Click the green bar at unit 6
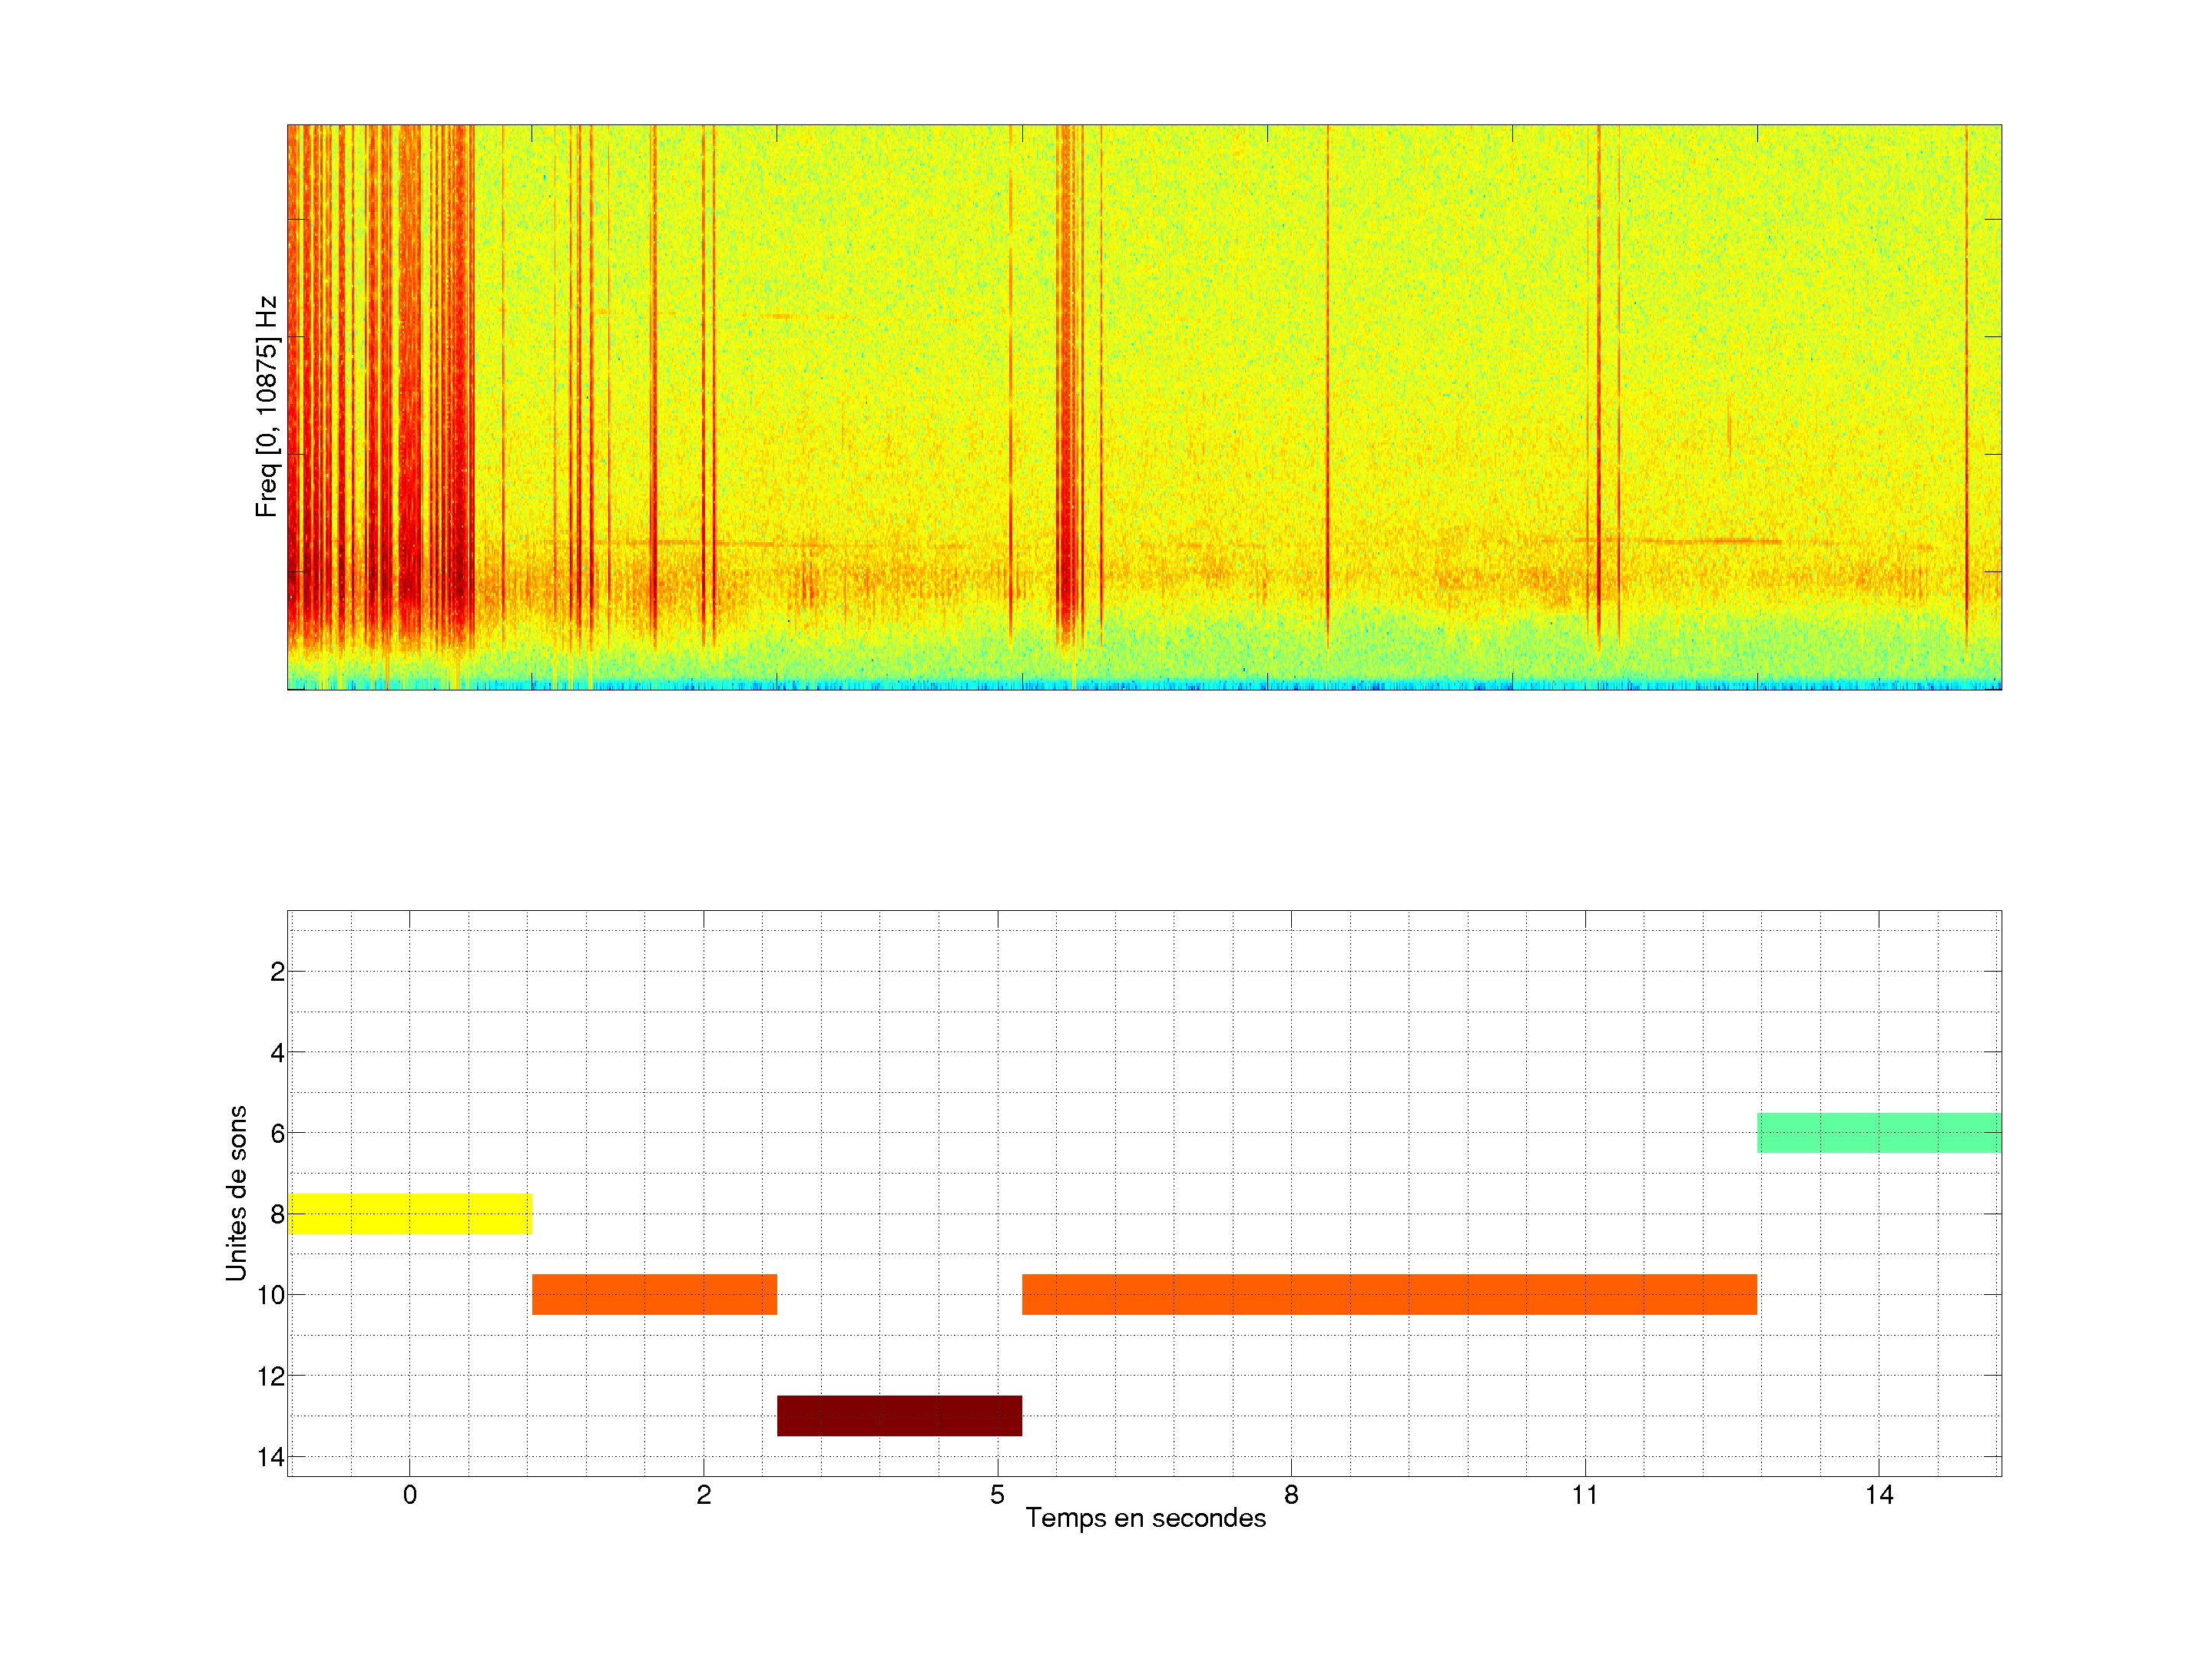 click(1879, 1132)
